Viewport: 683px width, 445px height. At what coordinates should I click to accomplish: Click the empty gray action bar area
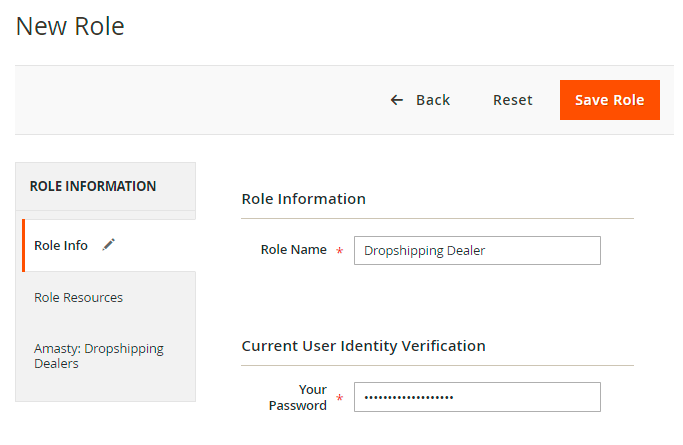(x=200, y=100)
